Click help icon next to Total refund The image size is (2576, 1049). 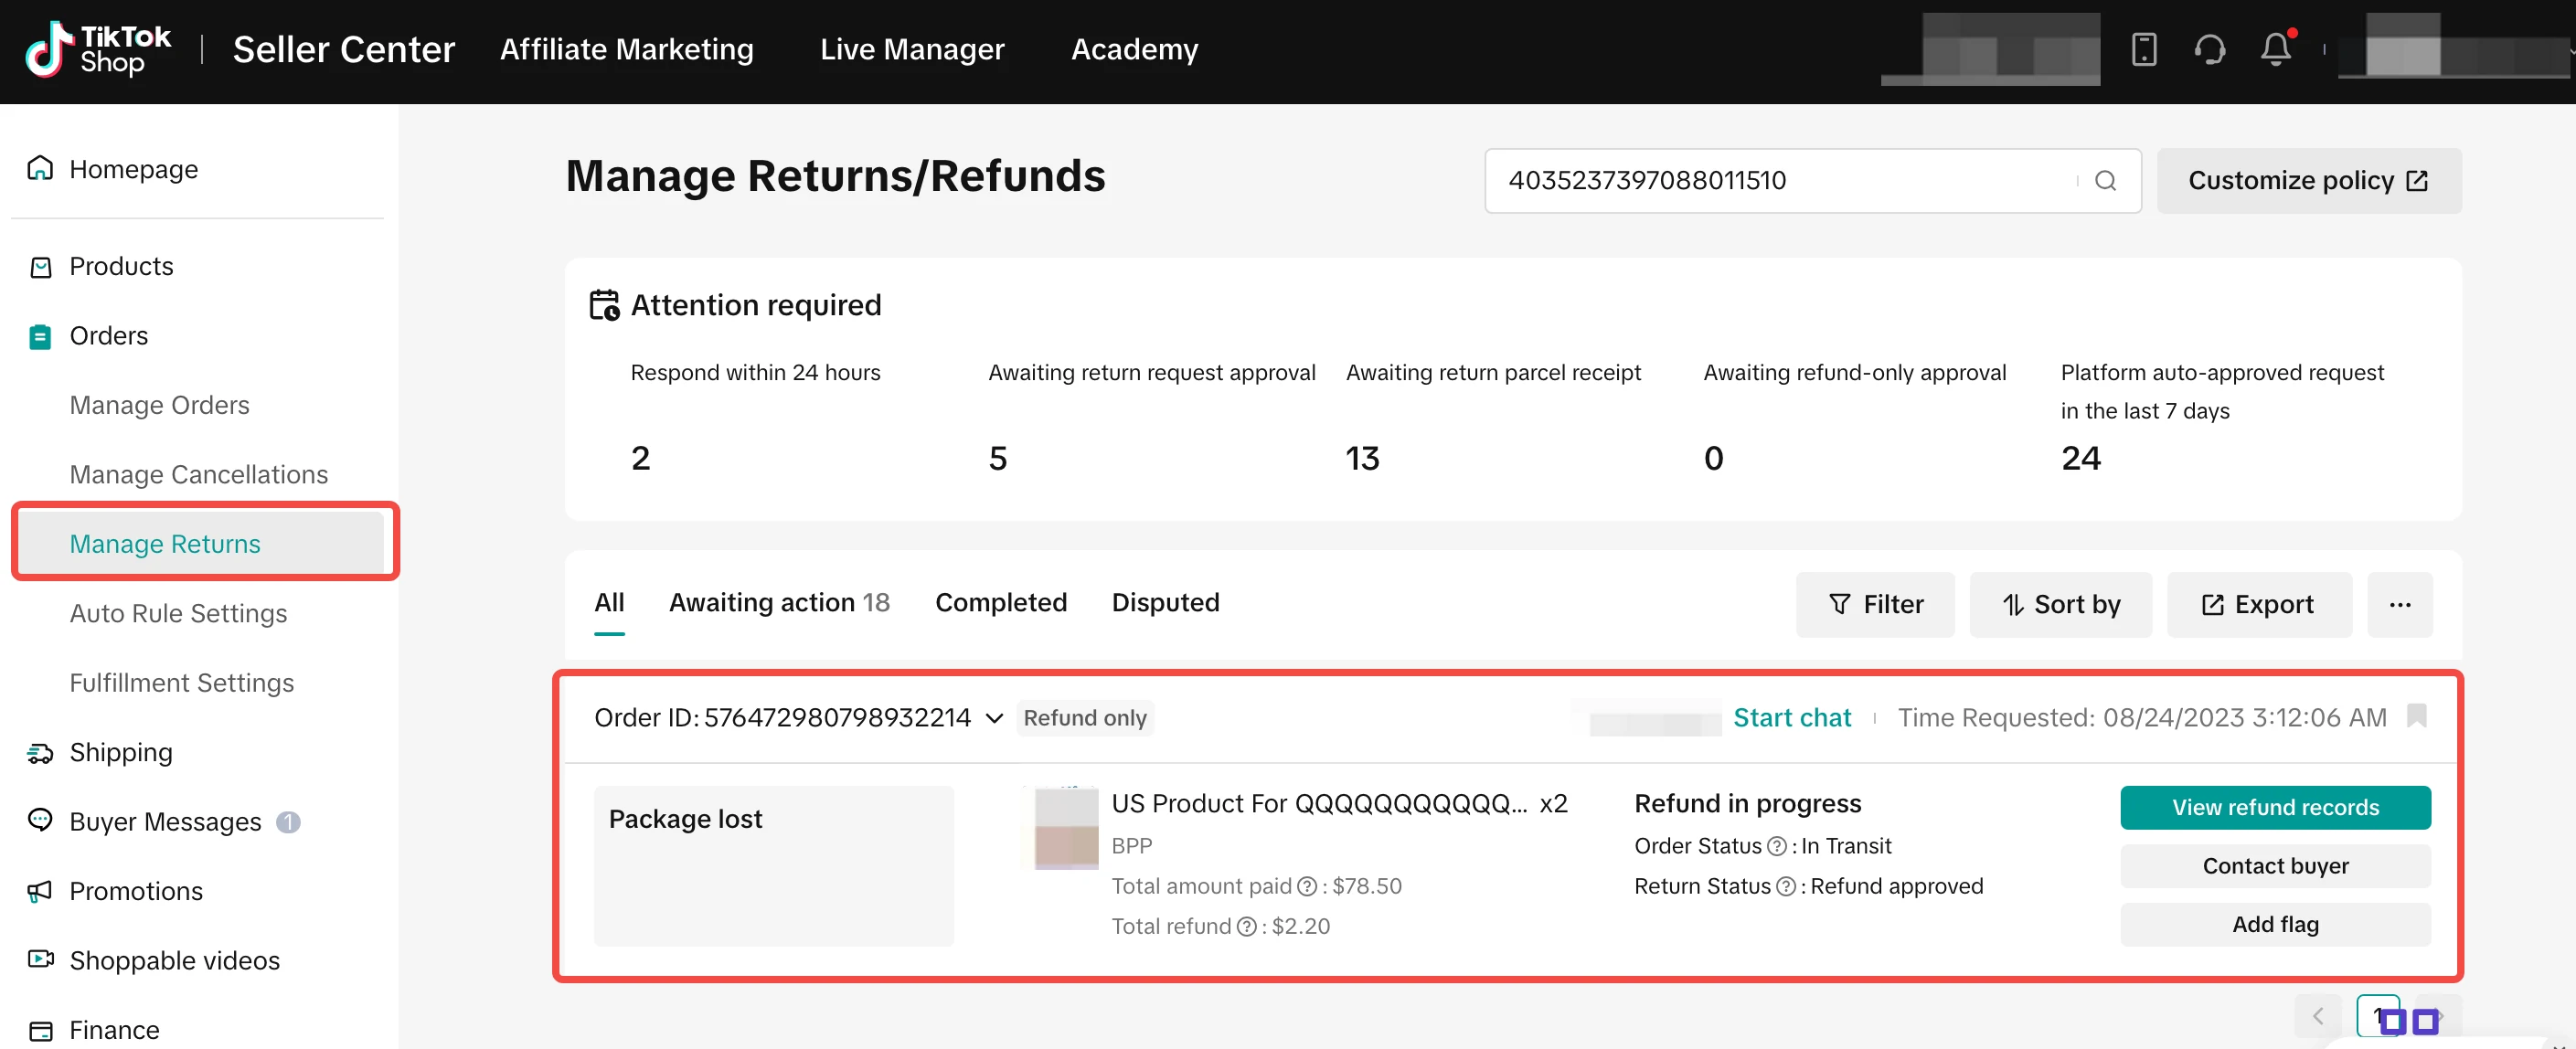coord(1247,927)
